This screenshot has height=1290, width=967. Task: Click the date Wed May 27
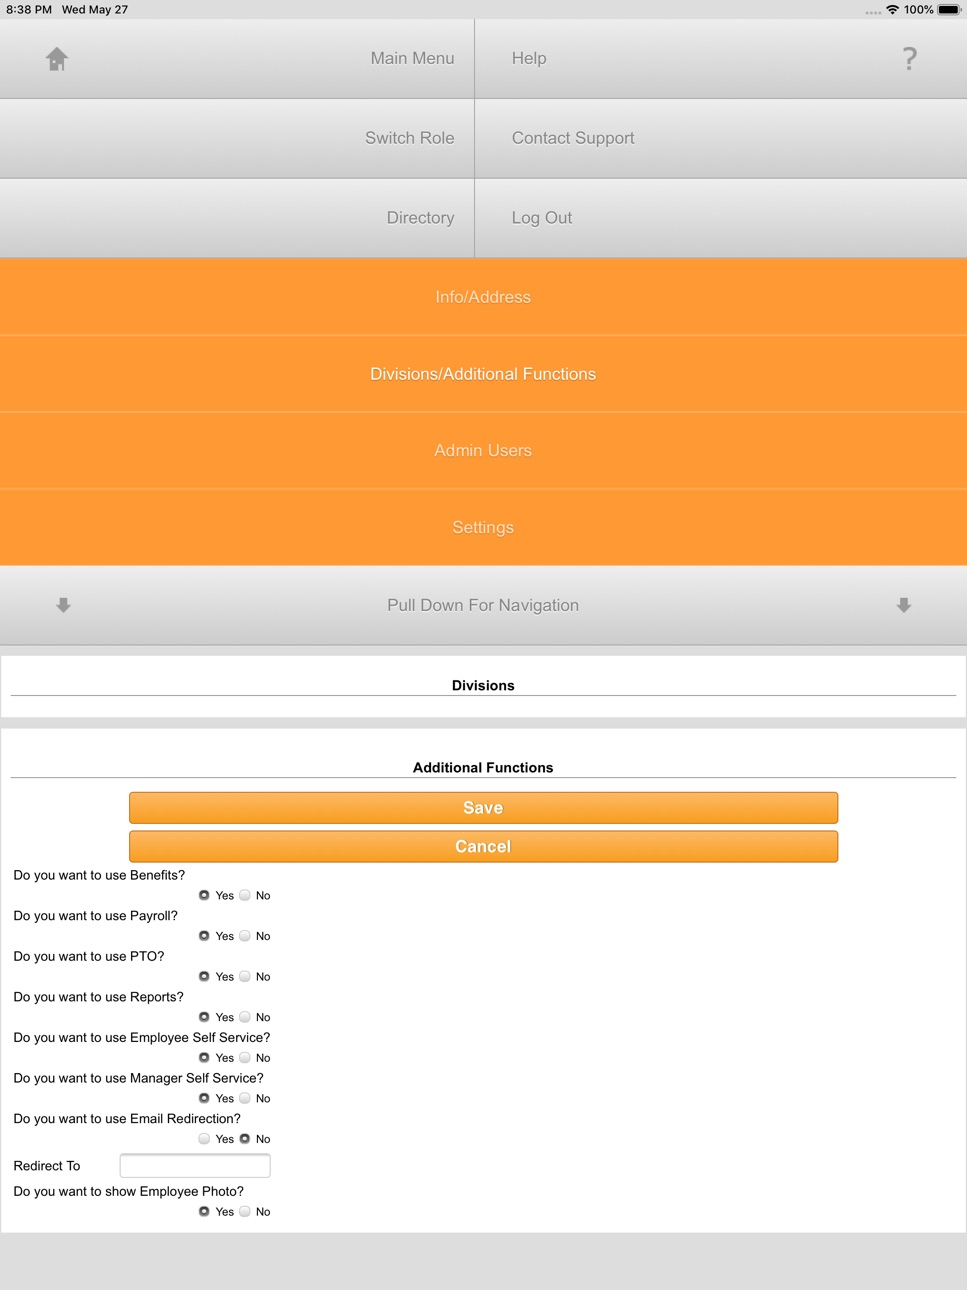95,9
